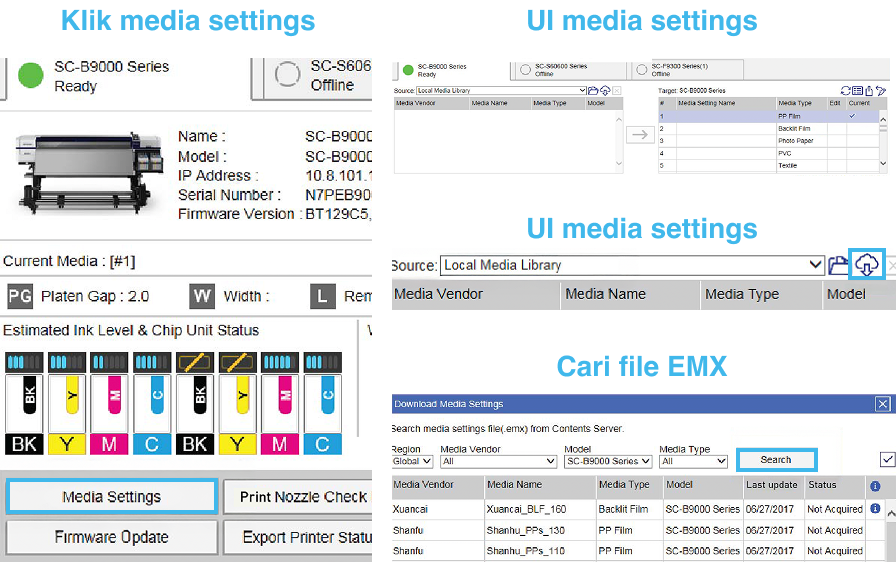
Task: Click Last update column header
Action: (774, 485)
